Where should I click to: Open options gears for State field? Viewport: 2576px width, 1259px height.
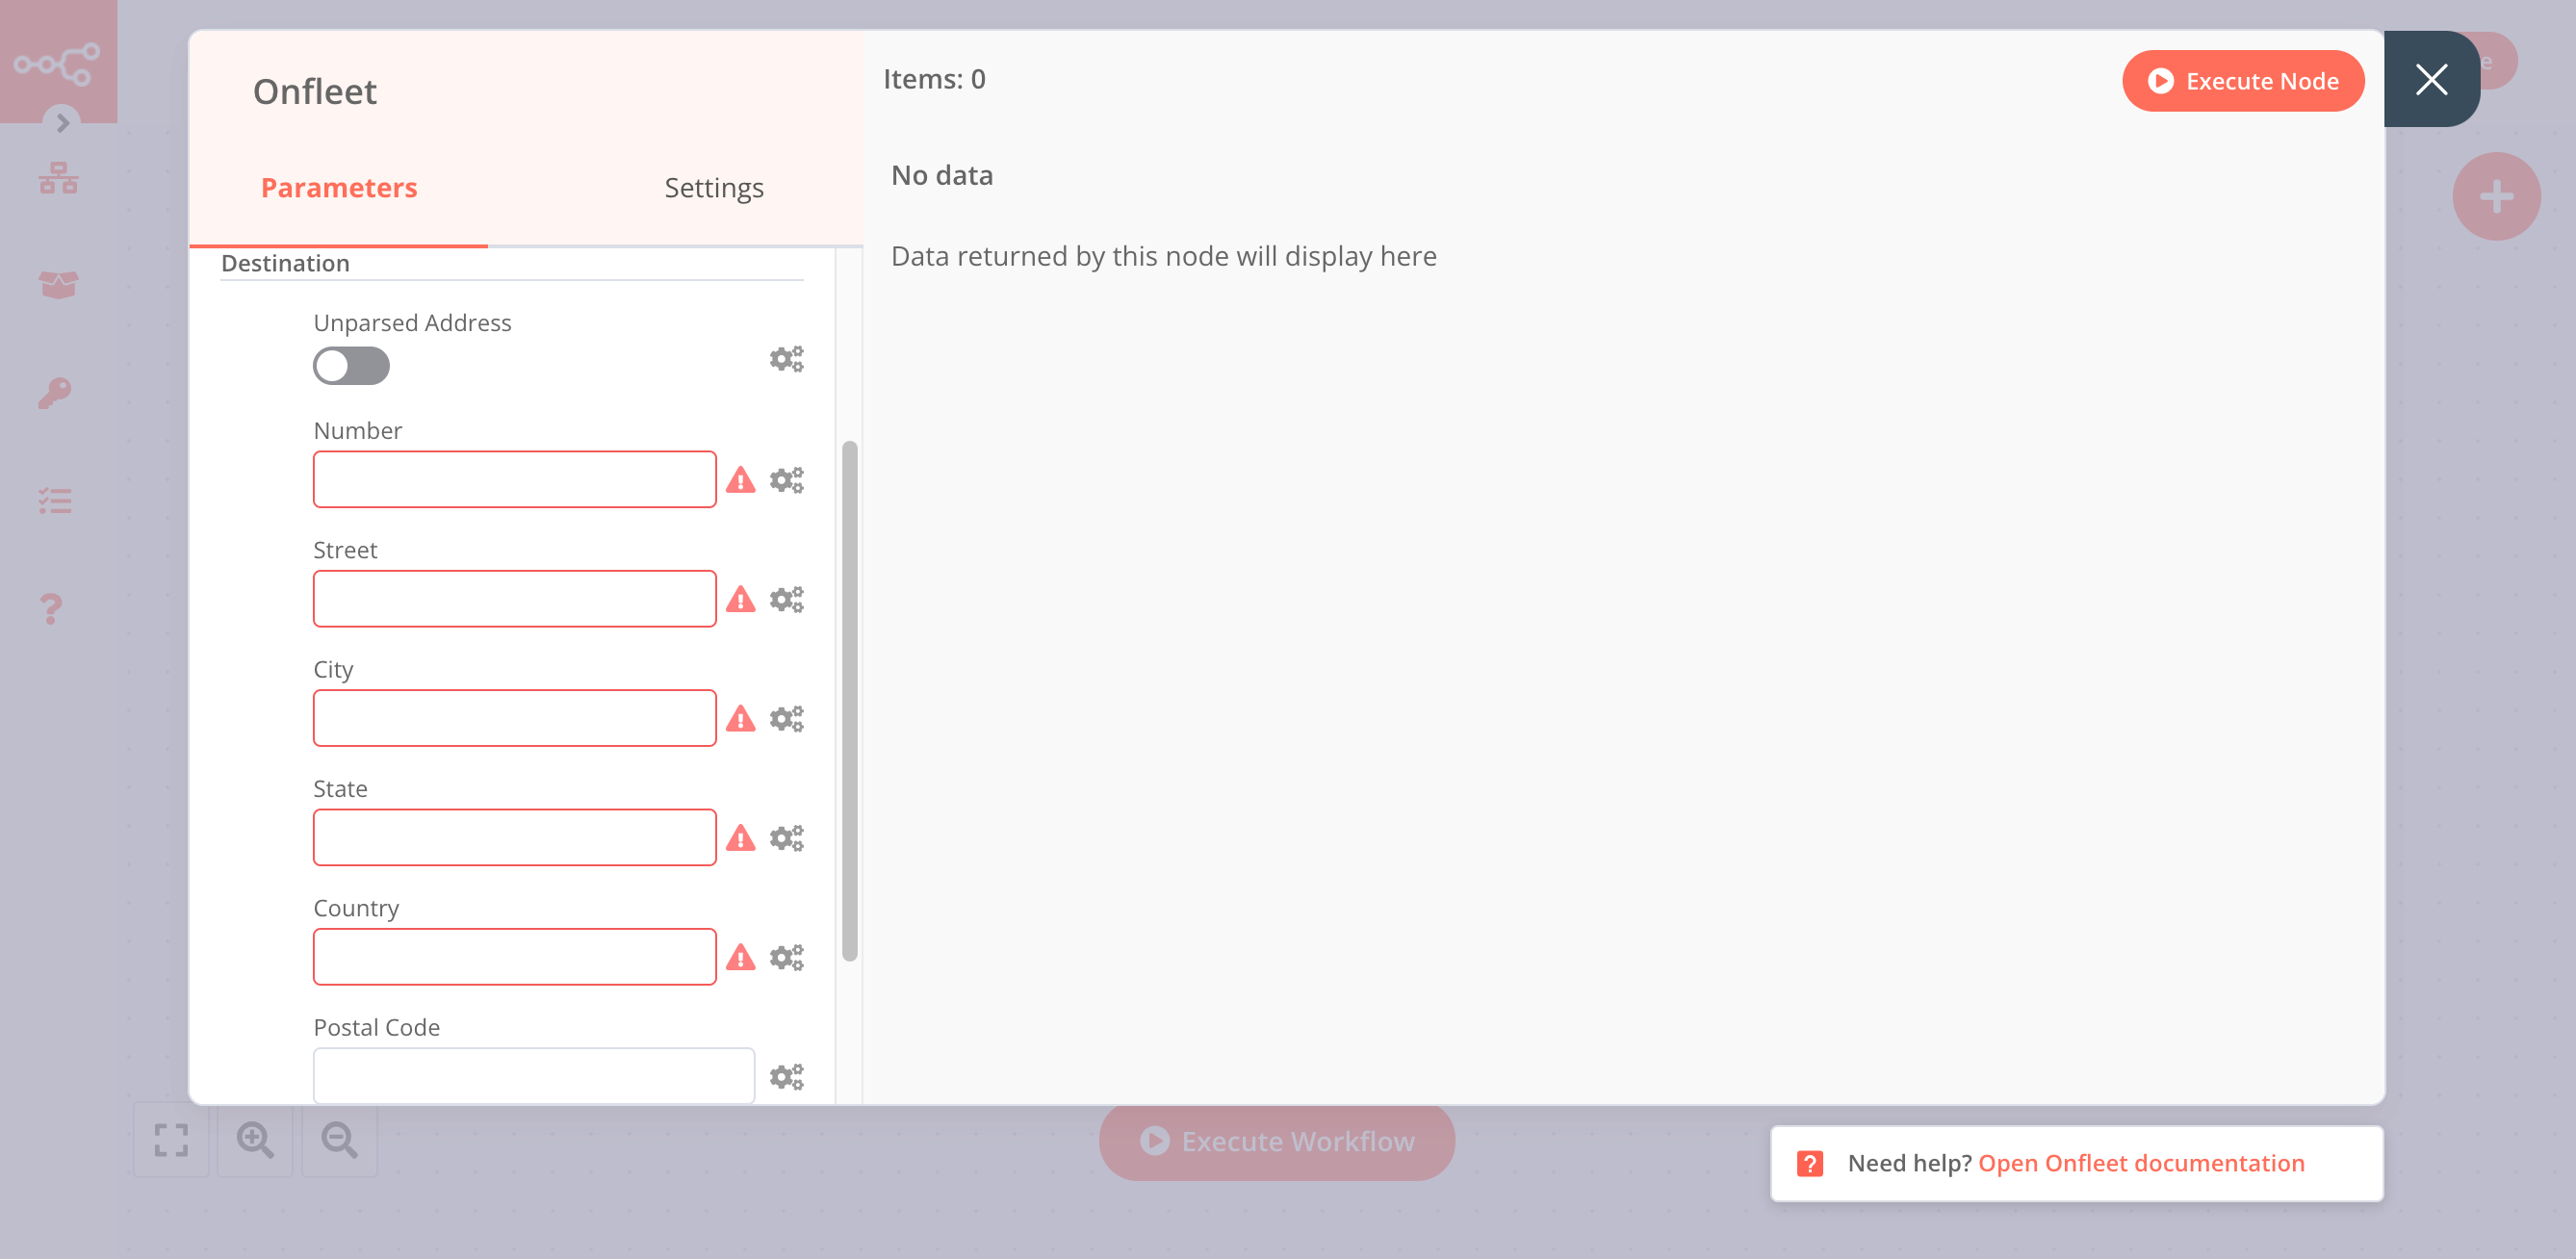point(786,838)
